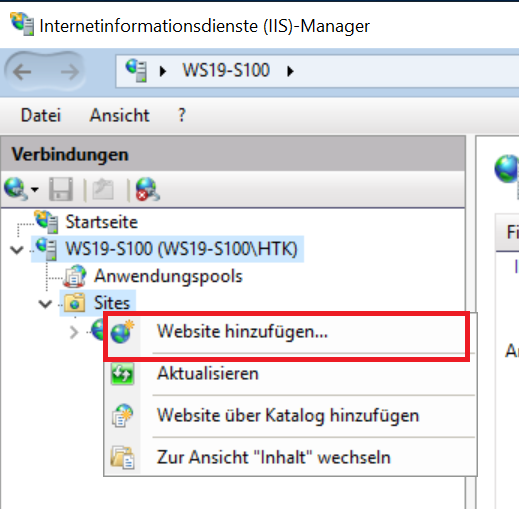Choose Website hinzufügen... from the context menu
Screen dimensions: 519x509
(x=290, y=331)
